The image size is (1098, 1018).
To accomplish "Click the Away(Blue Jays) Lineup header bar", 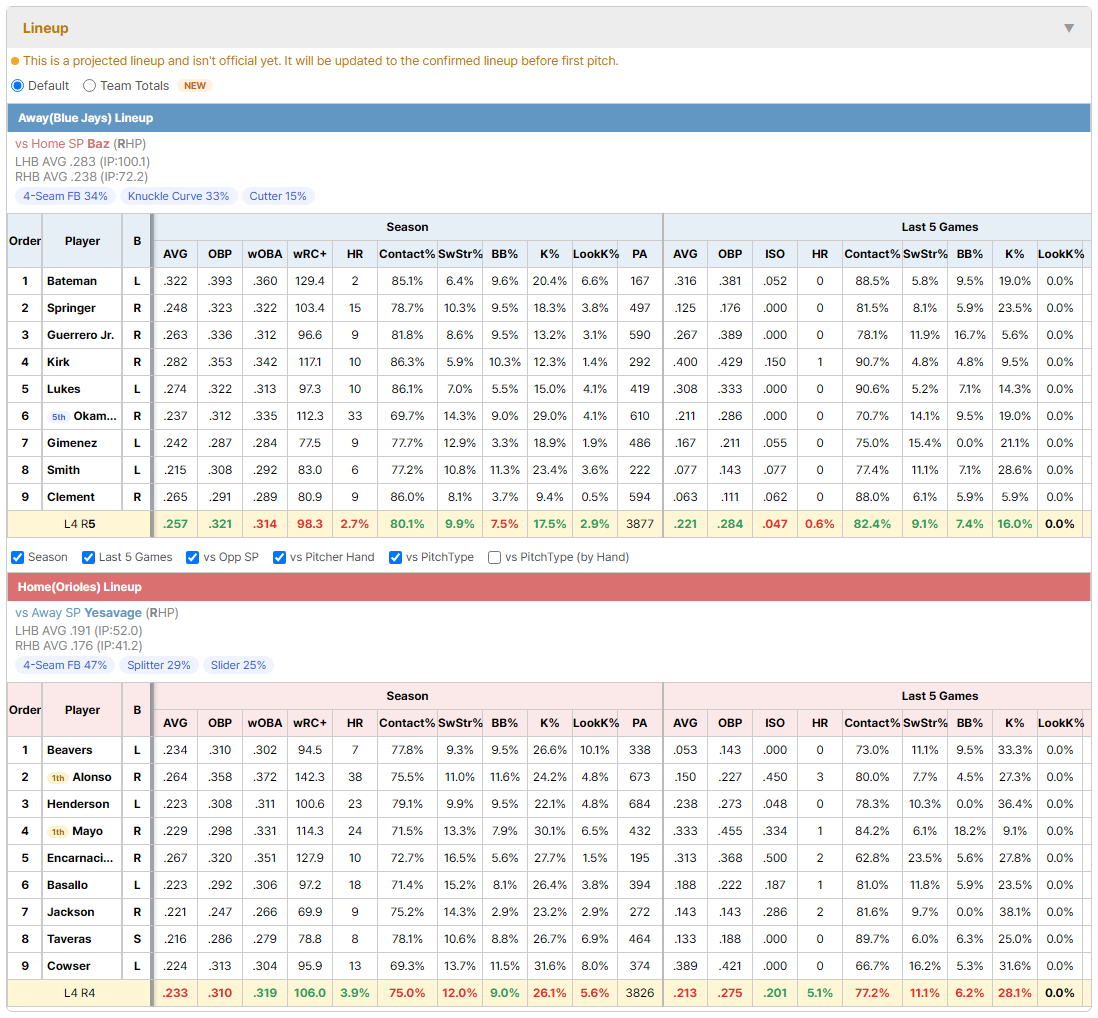I will point(549,118).
